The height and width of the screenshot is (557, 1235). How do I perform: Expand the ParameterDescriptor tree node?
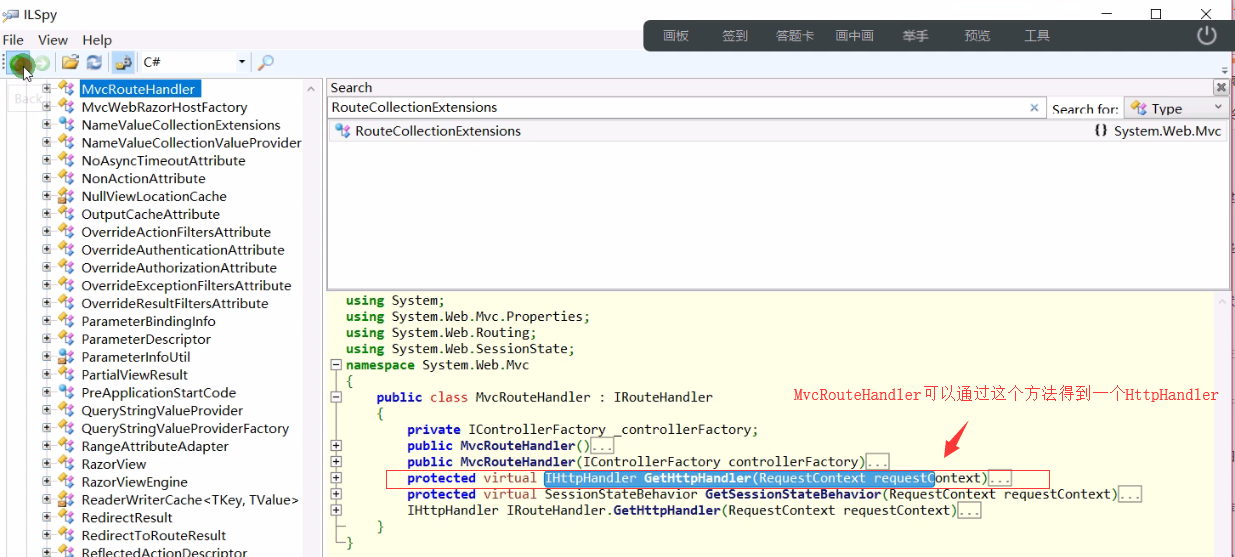pos(46,339)
